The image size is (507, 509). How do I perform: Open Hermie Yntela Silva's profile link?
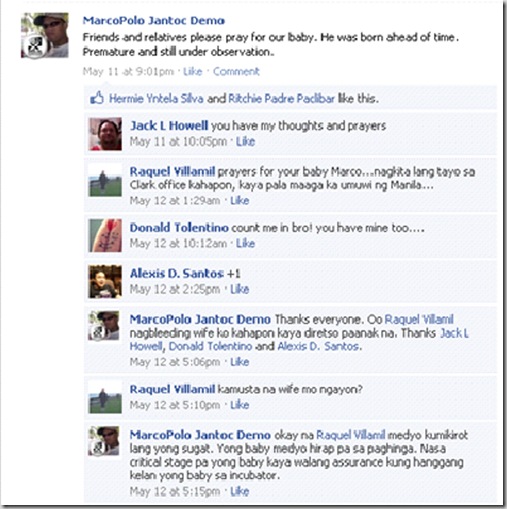click(156, 99)
